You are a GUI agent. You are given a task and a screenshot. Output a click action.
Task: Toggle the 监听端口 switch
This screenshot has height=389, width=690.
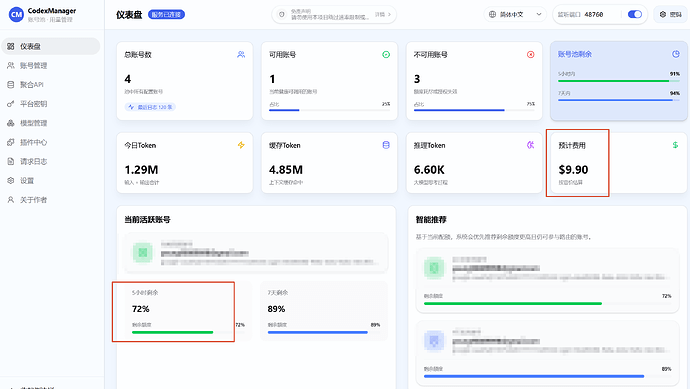point(635,15)
